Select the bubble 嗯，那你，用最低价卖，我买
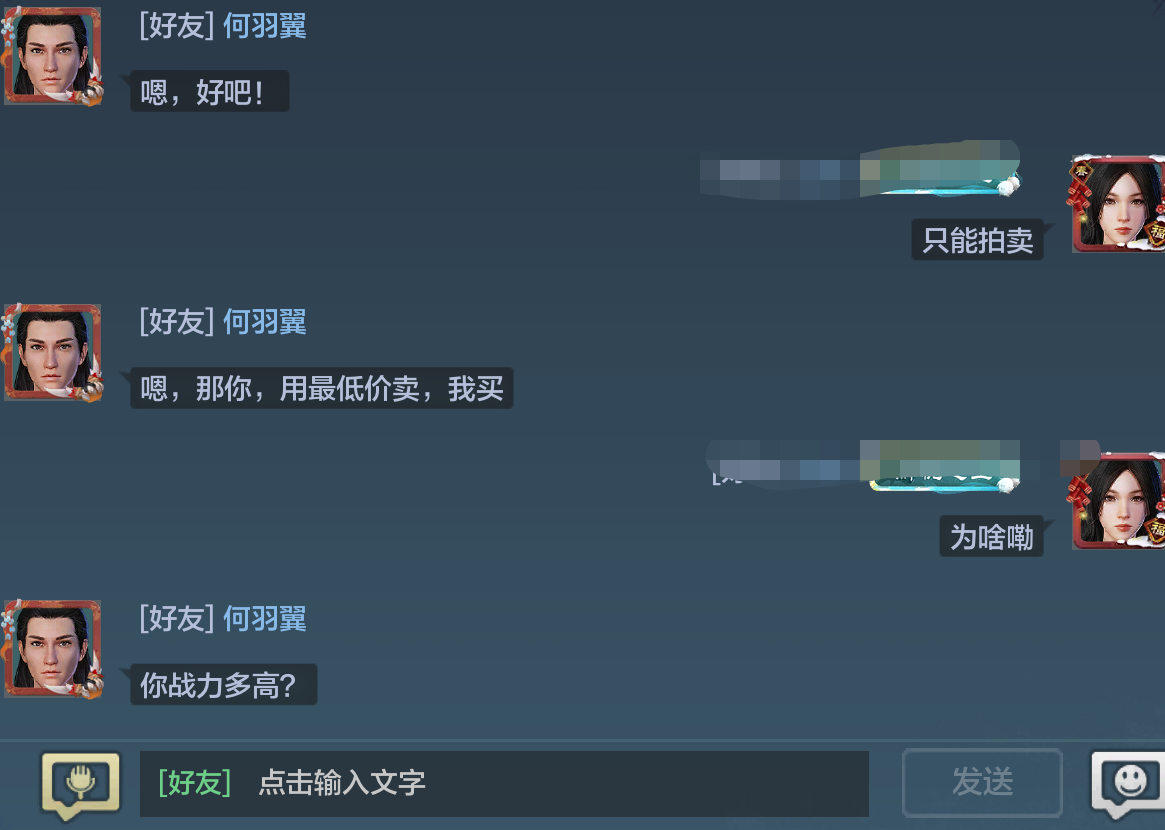The width and height of the screenshot is (1165, 830). [x=322, y=388]
